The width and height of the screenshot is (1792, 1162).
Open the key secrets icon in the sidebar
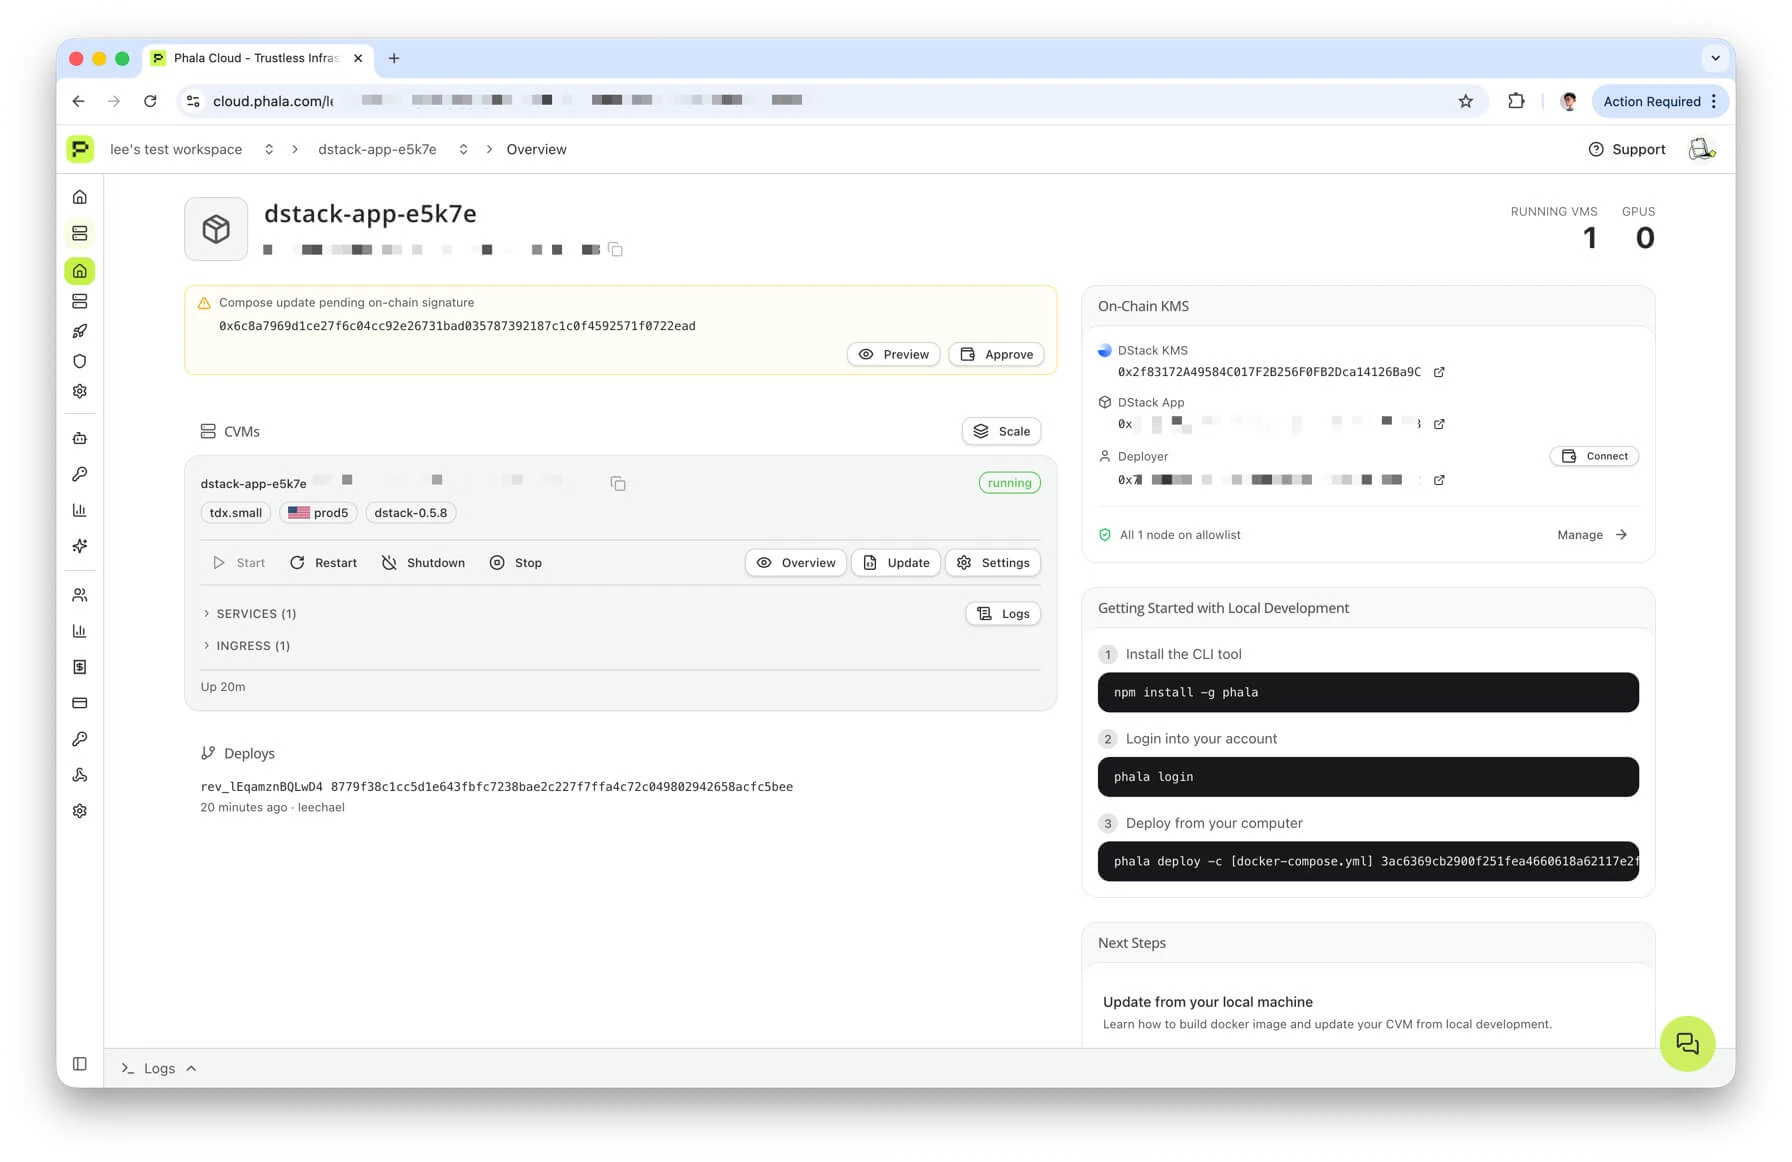point(80,474)
